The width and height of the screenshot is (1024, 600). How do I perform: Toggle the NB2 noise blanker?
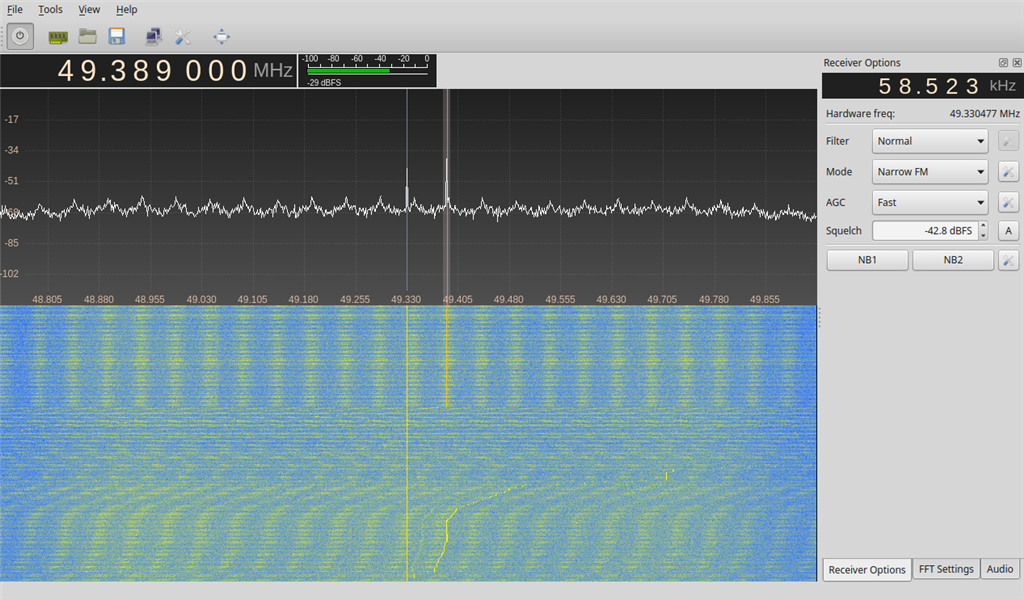click(x=952, y=260)
